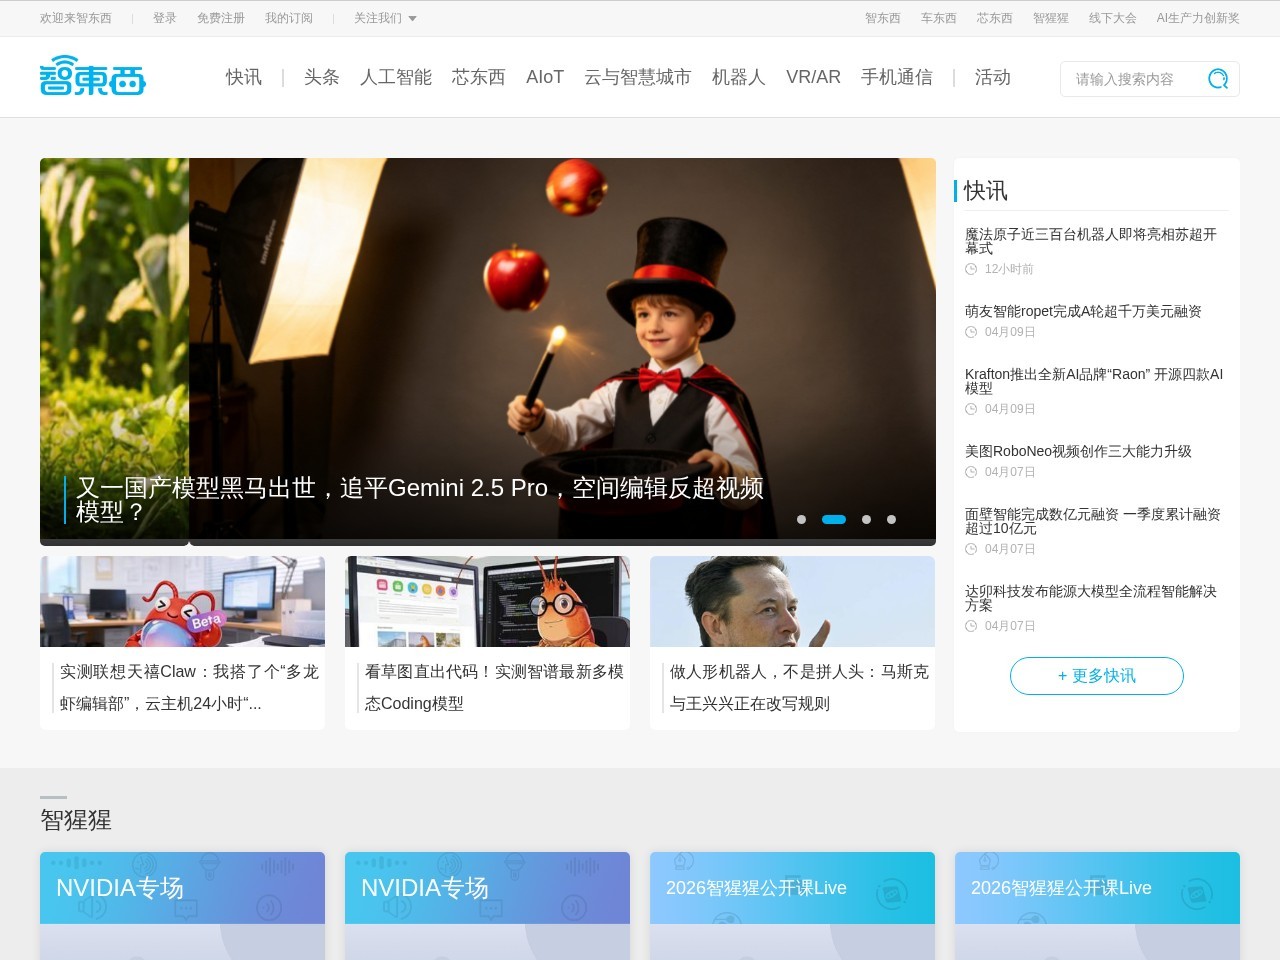Viewport: 1280px width, 960px height.
Task: Open the 车东西 sister site
Action: click(938, 18)
